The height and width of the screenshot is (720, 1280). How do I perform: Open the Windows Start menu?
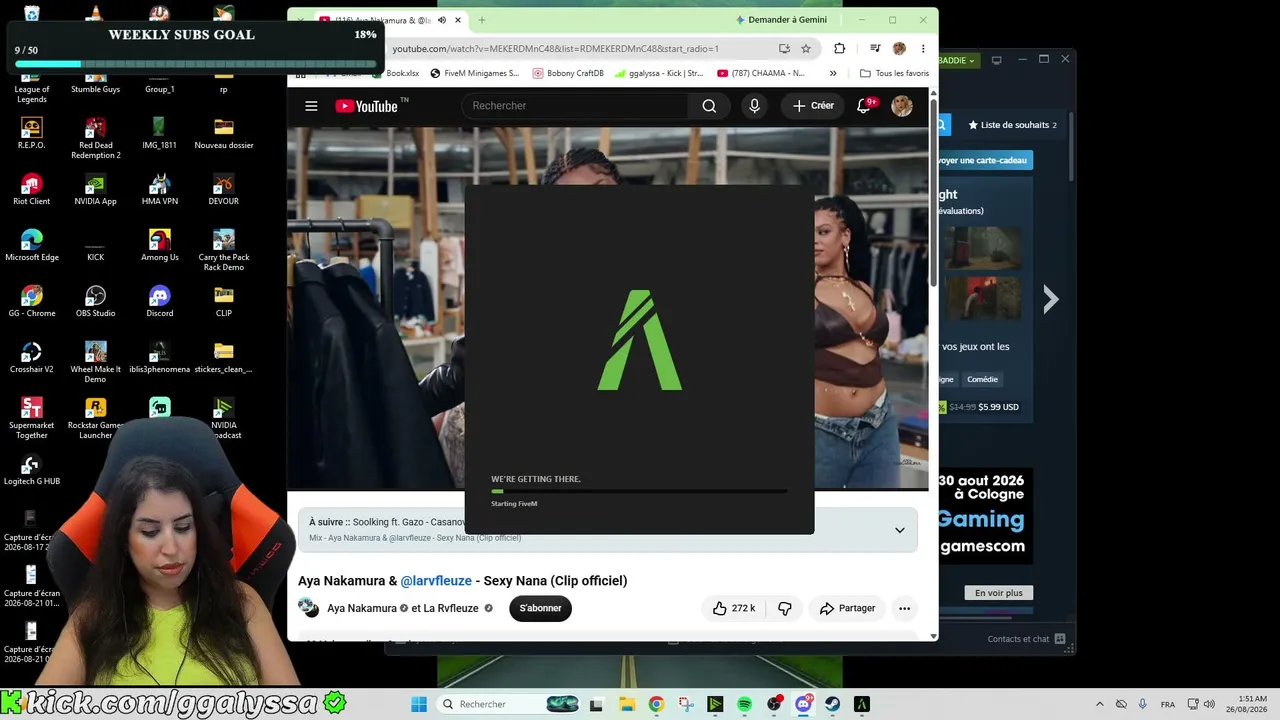click(419, 705)
